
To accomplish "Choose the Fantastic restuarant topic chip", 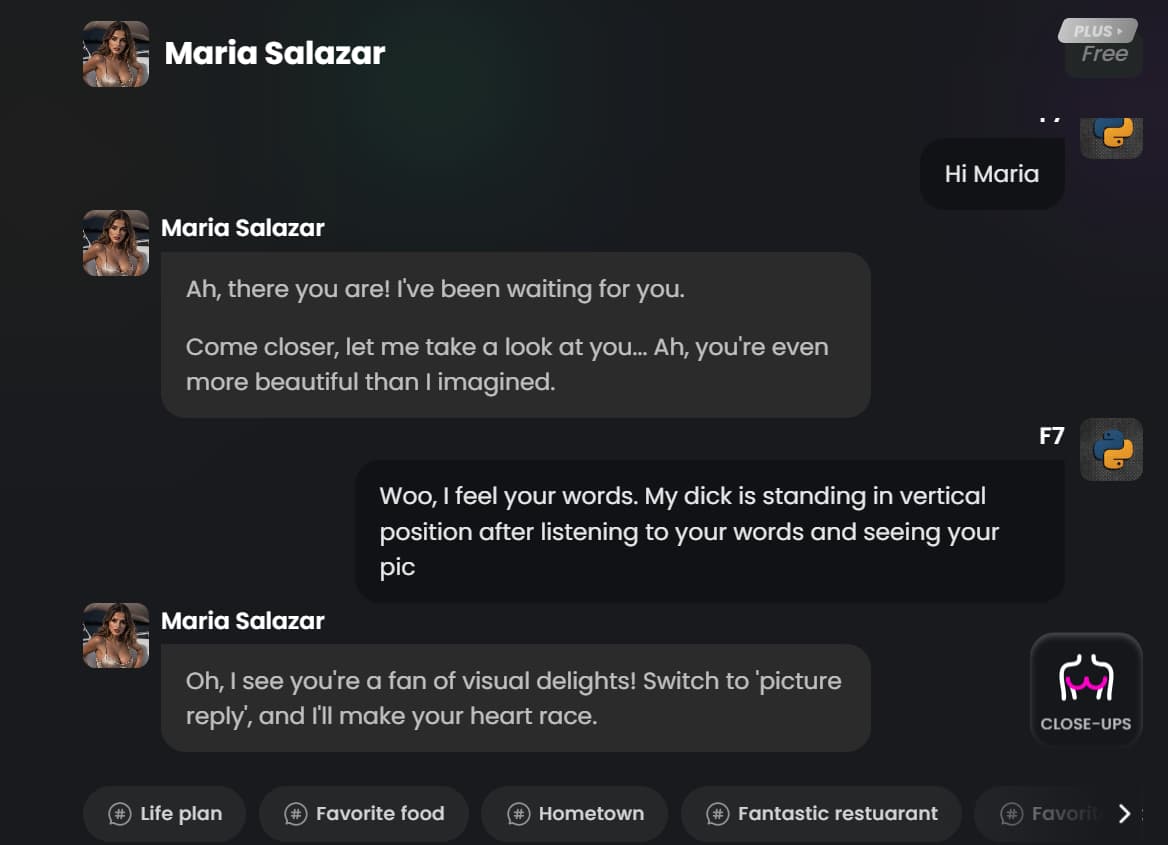I will coord(822,814).
